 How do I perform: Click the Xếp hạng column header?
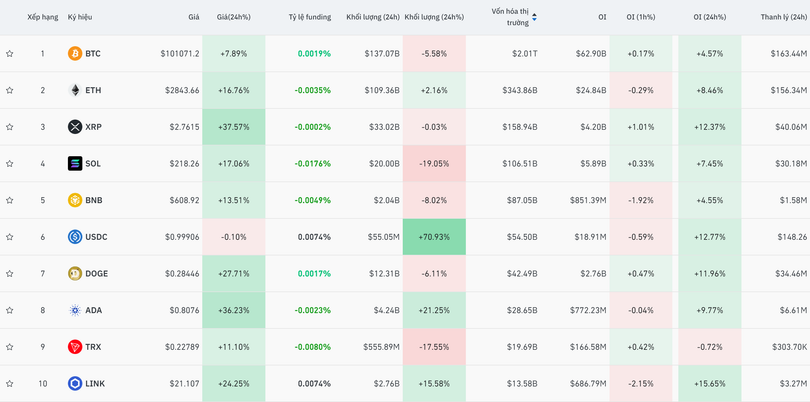coord(43,17)
